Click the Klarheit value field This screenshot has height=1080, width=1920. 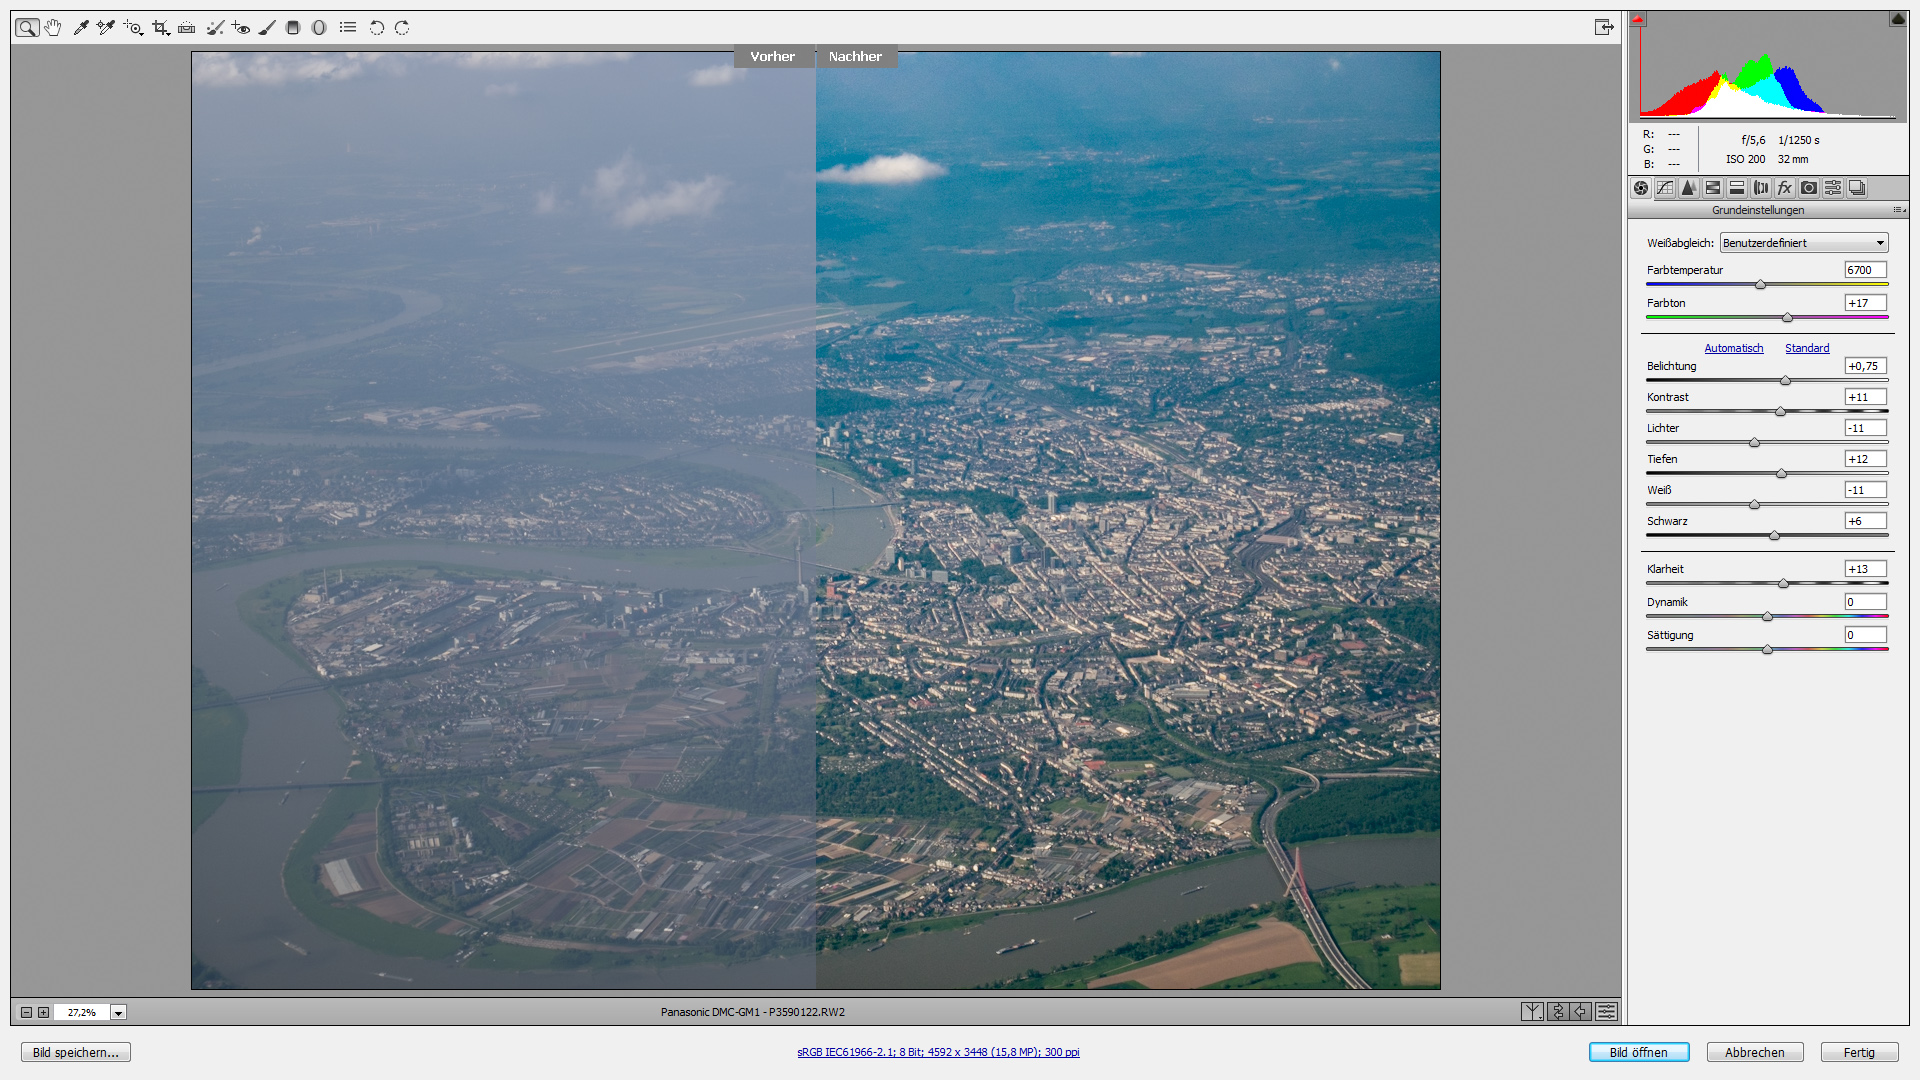(1866, 569)
